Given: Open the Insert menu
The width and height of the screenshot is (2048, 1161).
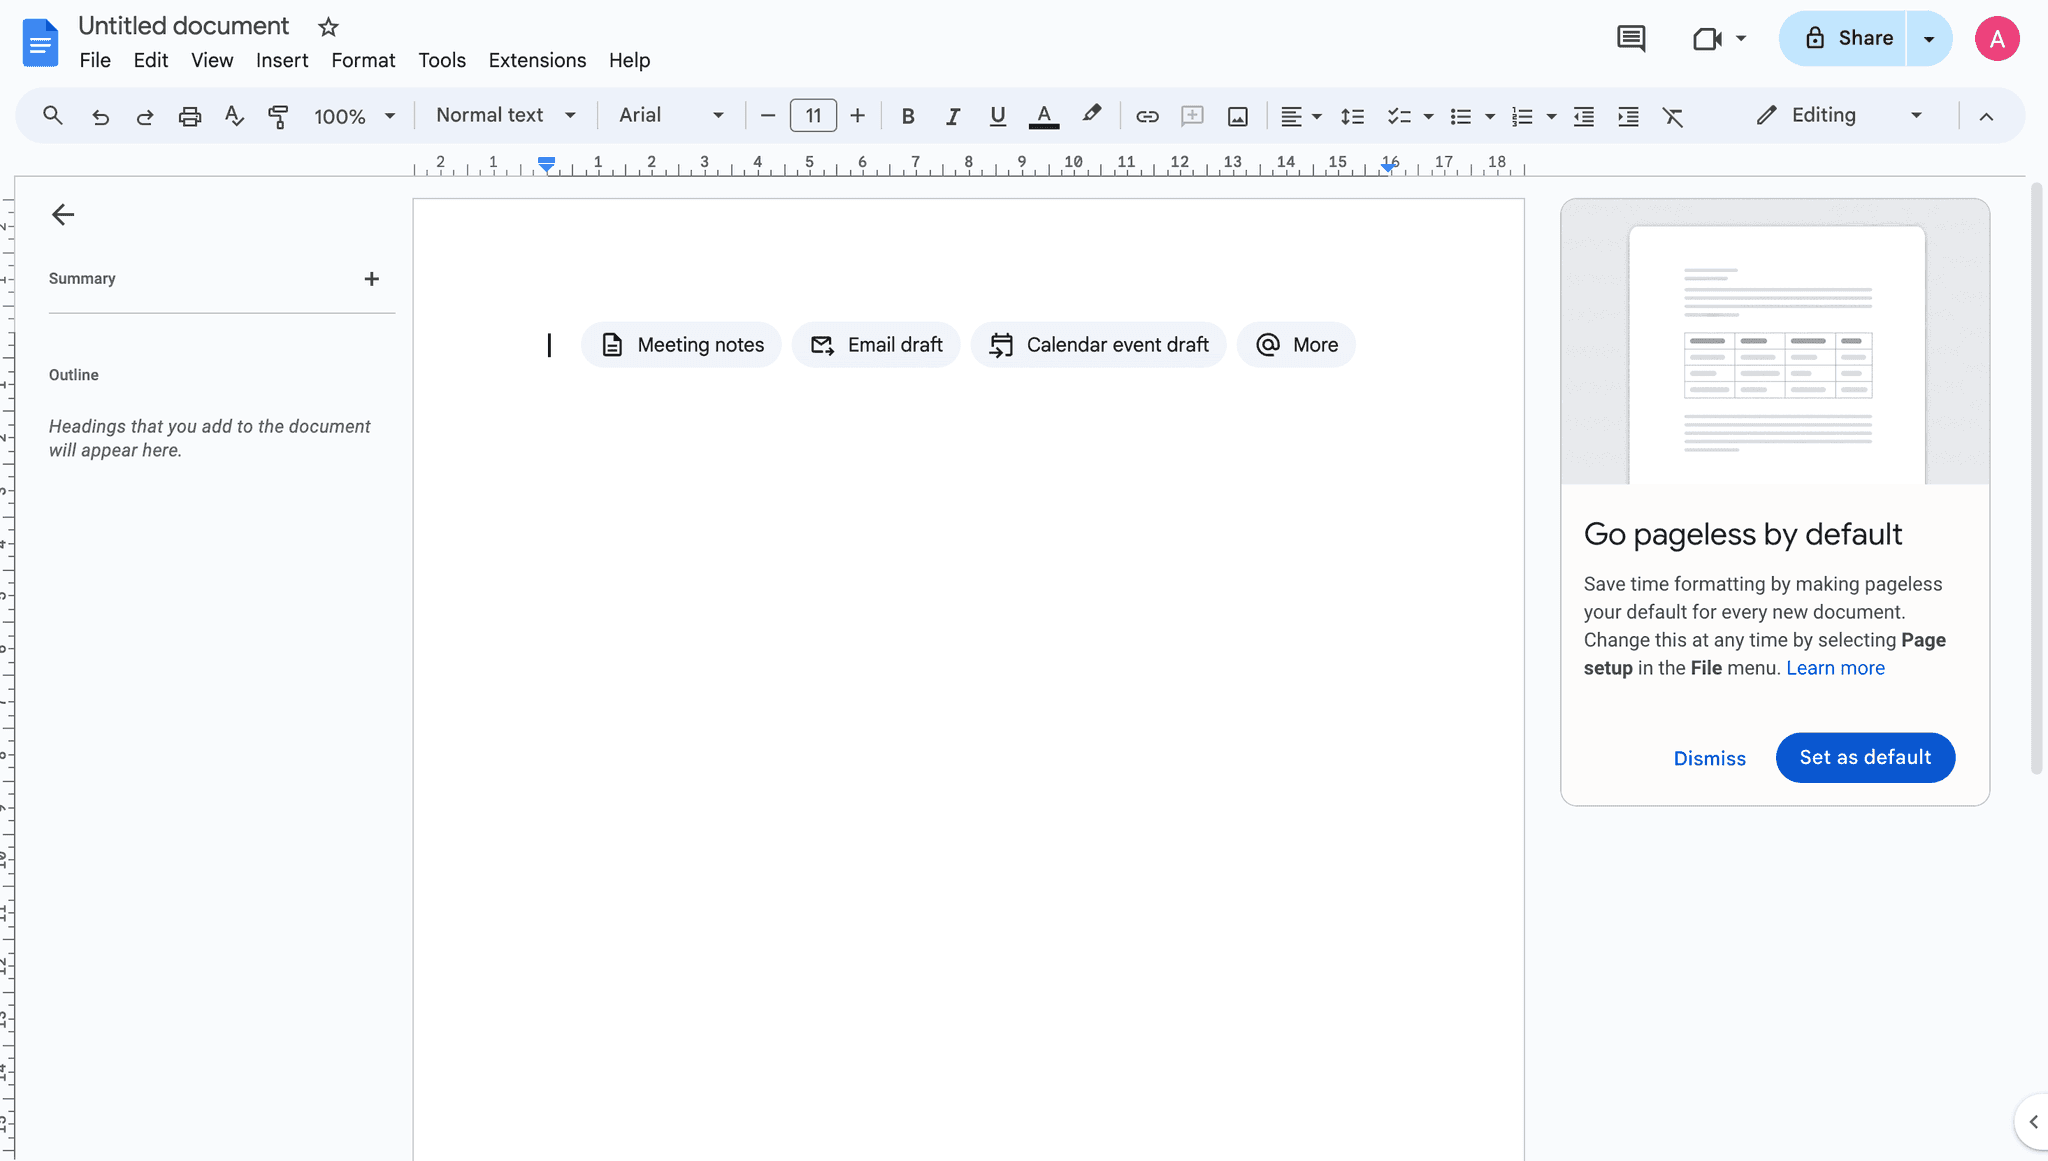Looking at the screenshot, I should [x=281, y=60].
